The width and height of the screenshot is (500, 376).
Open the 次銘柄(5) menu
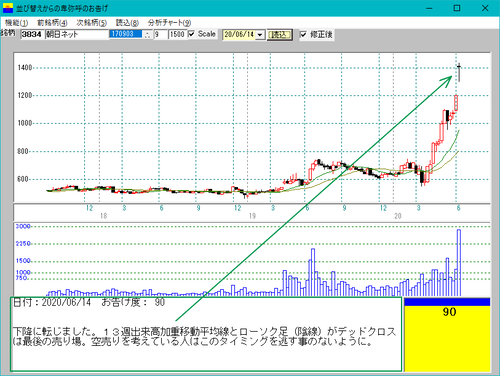91,23
